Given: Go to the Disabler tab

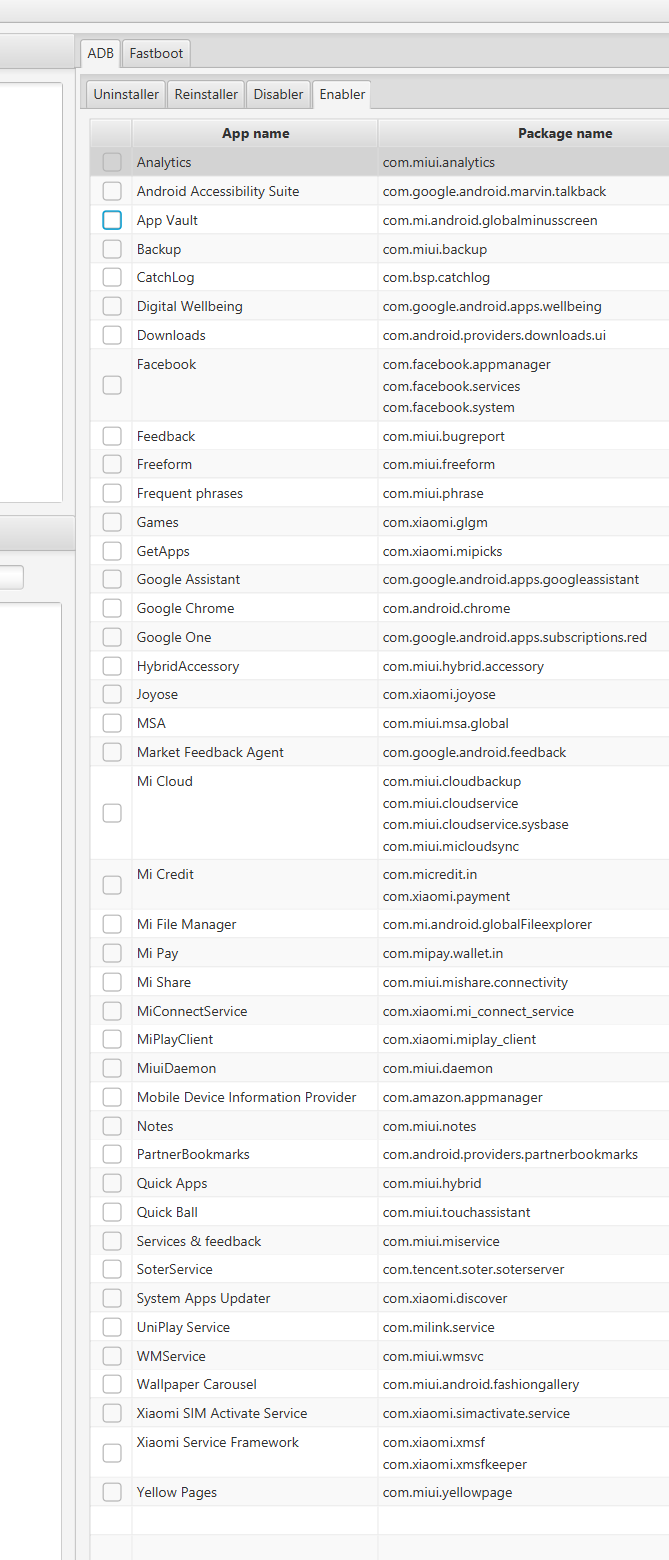Looking at the screenshot, I should pyautogui.click(x=278, y=94).
